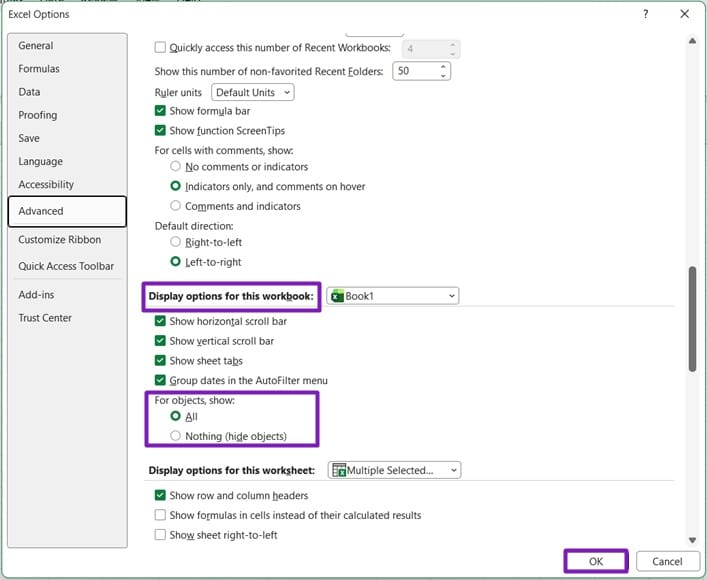
Task: Close the Excel Options dialog
Action: click(x=684, y=14)
